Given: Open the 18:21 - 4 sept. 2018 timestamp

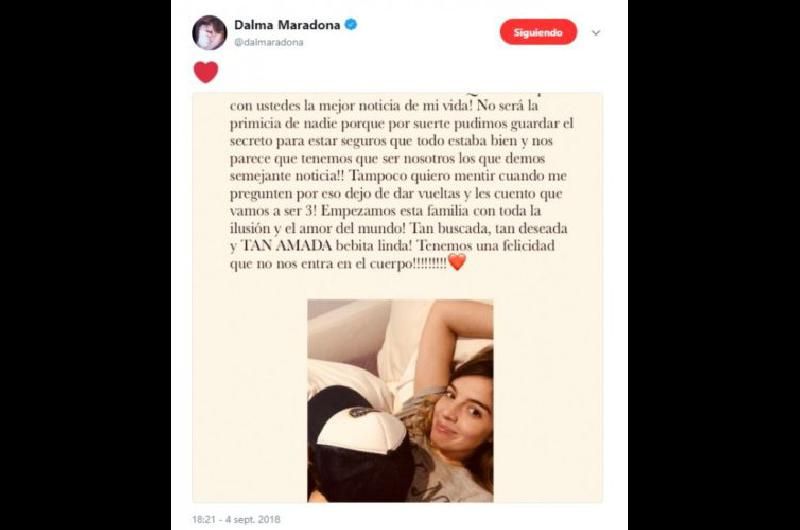Looking at the screenshot, I should (236, 519).
